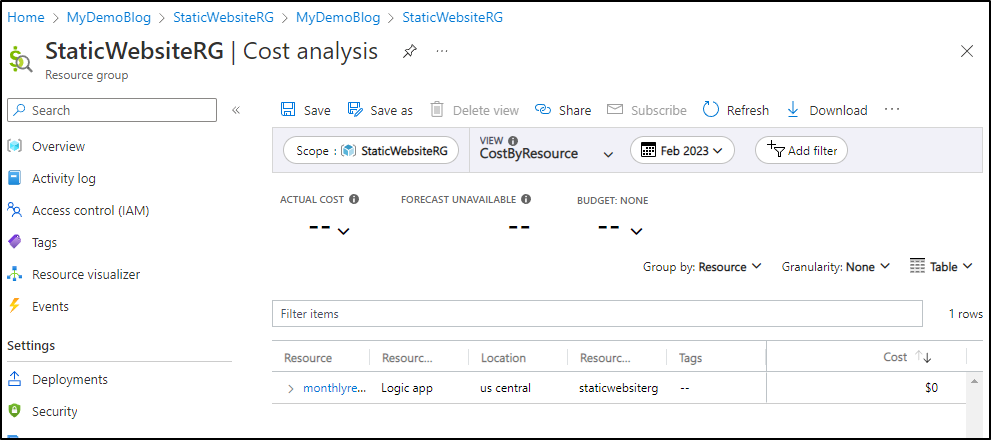This screenshot has height=440, width=991.
Task: Click the info icon beside FORECAST UNAVAILABLE
Action: coord(525,199)
